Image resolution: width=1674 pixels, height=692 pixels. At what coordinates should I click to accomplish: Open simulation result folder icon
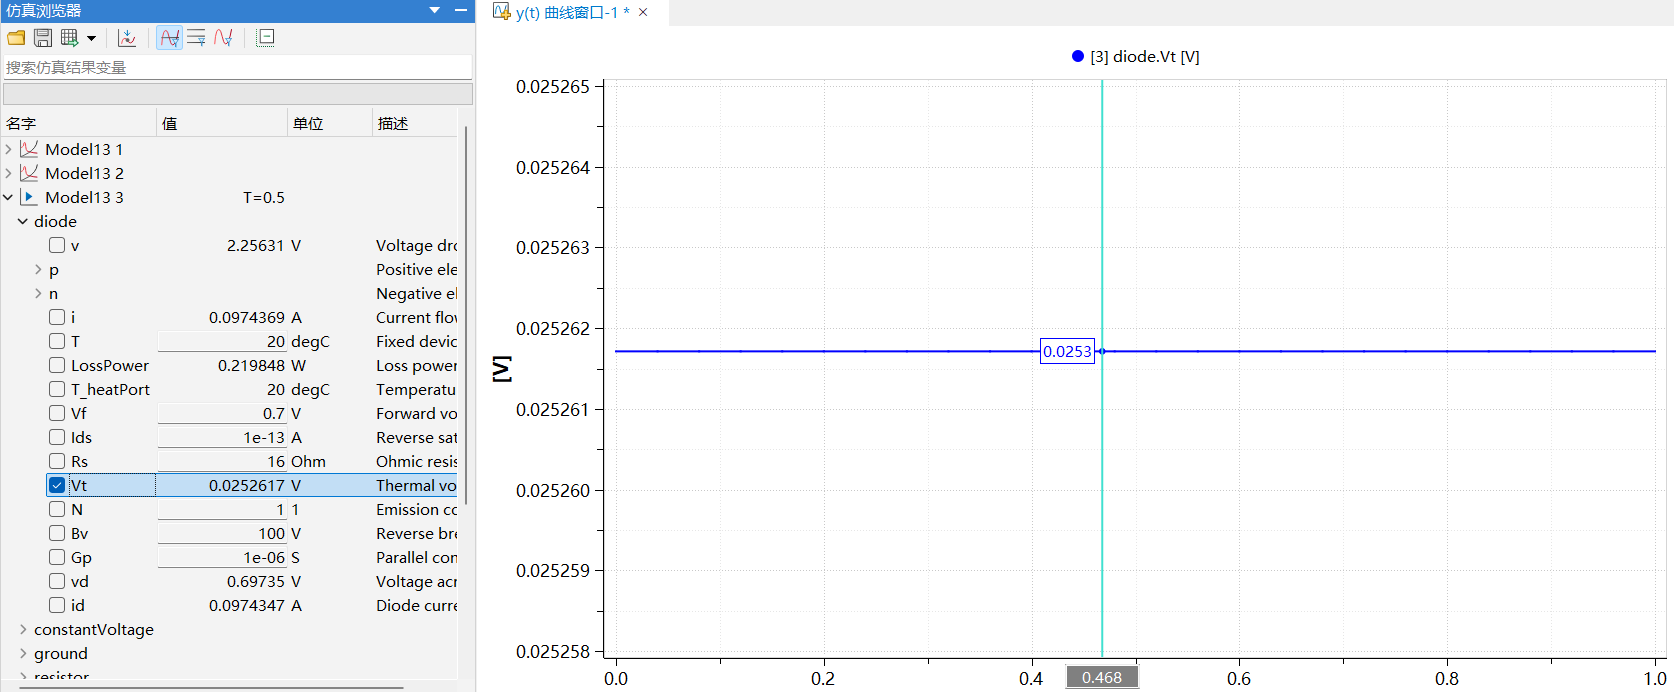[x=16, y=38]
